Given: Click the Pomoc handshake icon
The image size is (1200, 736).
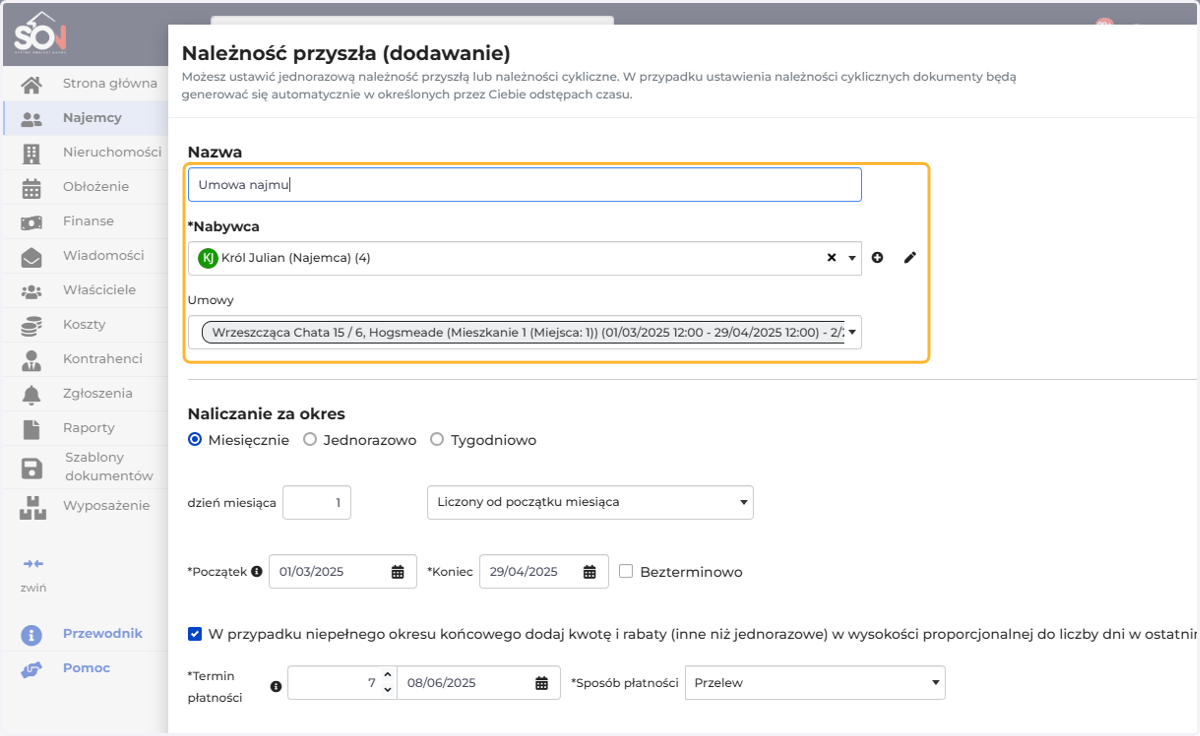Looking at the screenshot, I should point(32,669).
